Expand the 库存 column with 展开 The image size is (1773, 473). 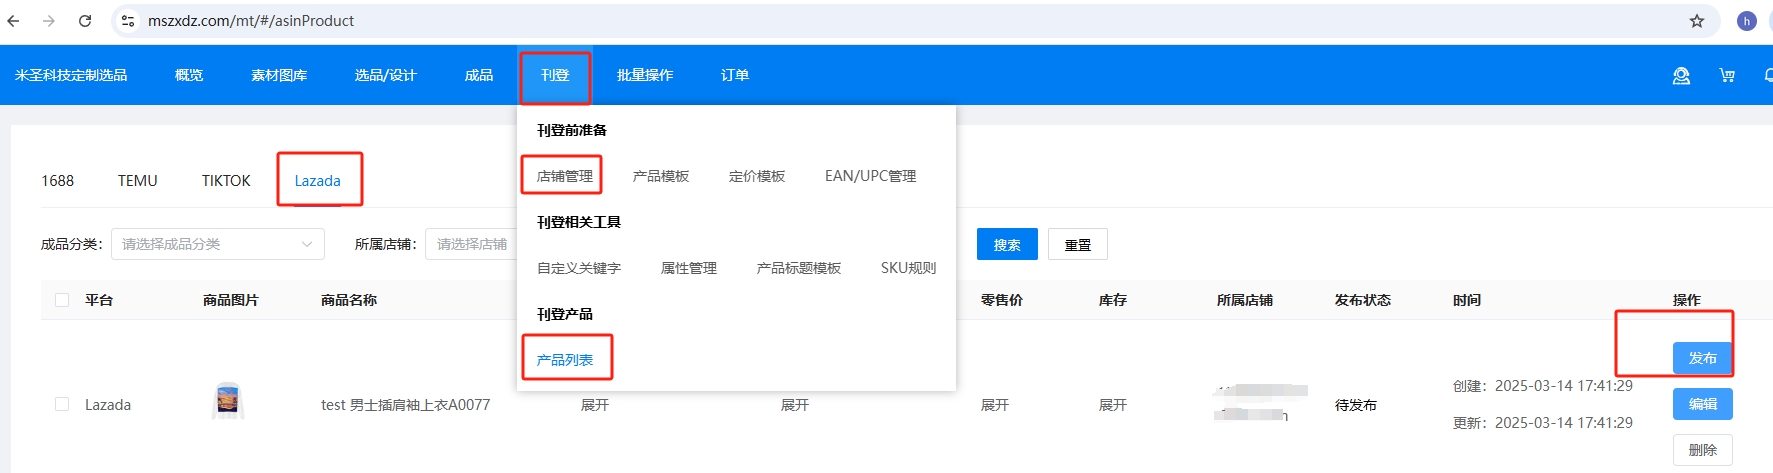click(x=1112, y=405)
